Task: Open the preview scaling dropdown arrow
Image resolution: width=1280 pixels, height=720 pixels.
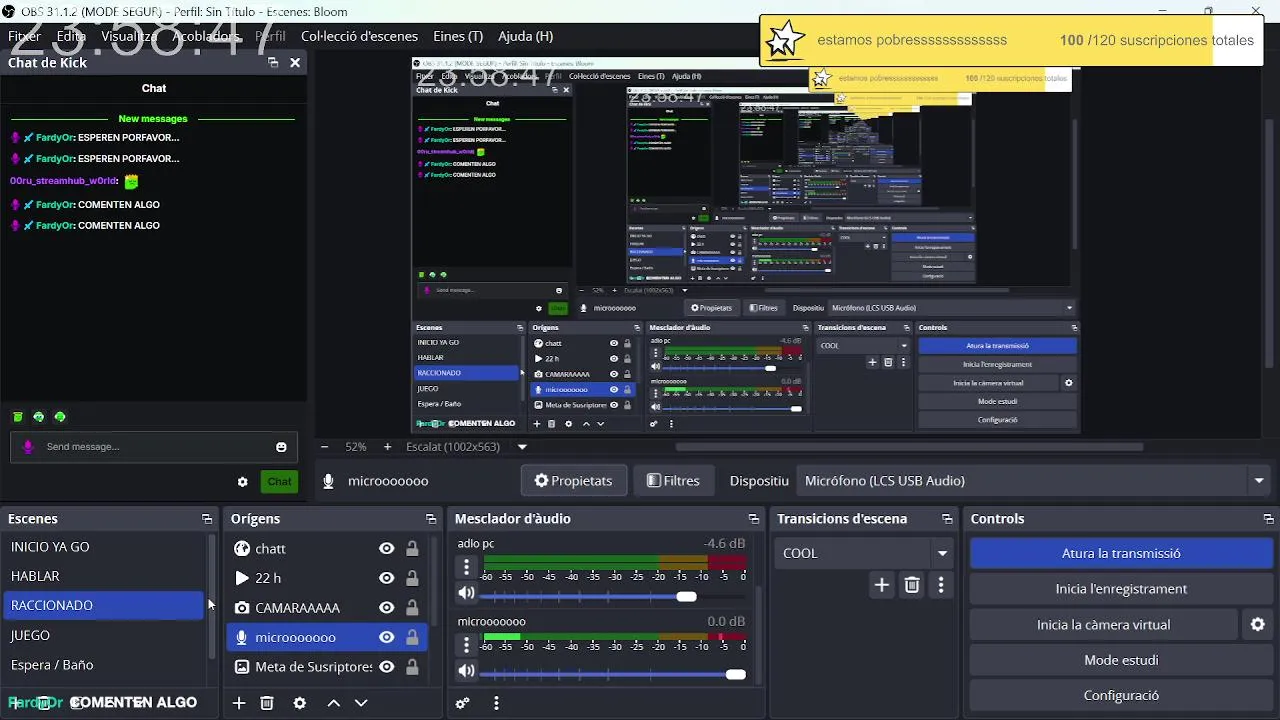Action: coord(522,447)
